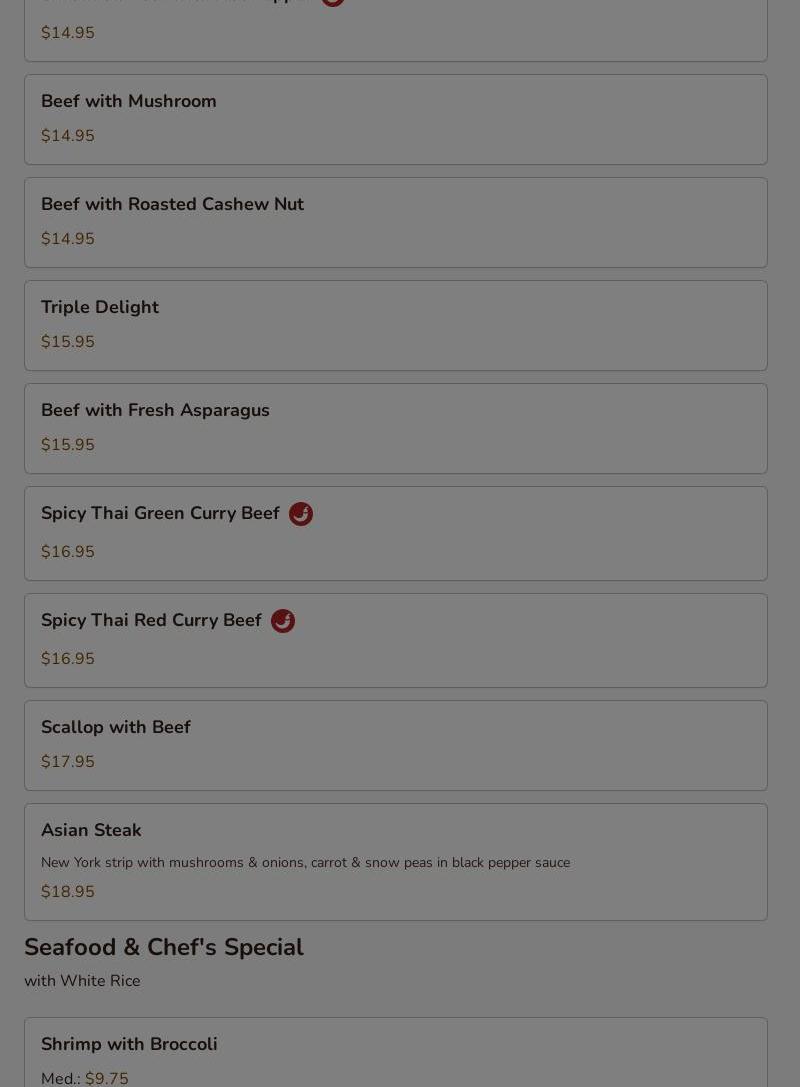Click the partially visible top $14.95 item
The image size is (800, 1087).
[396, 31]
